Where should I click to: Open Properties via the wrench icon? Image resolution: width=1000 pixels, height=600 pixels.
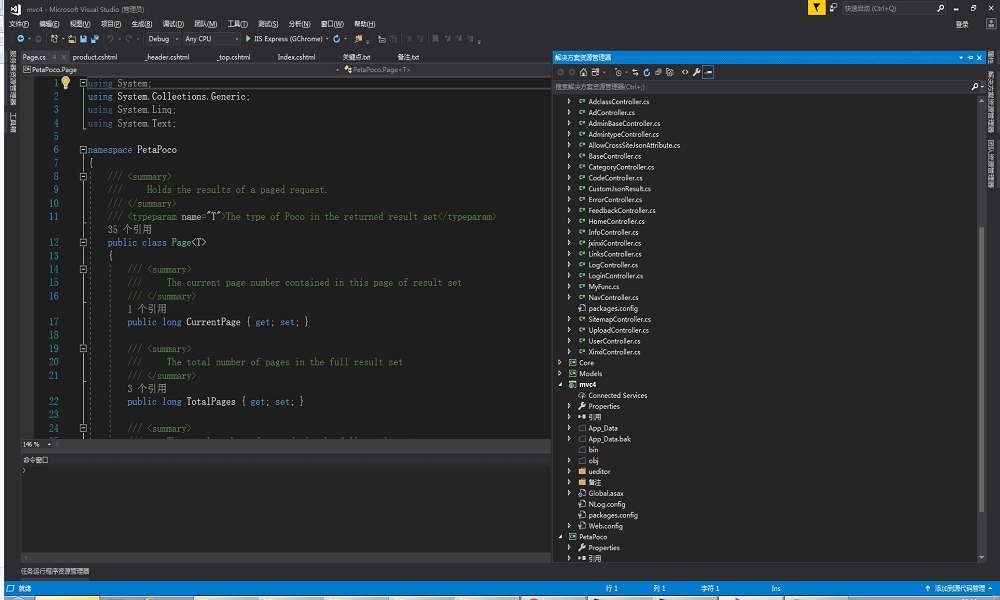tap(696, 72)
